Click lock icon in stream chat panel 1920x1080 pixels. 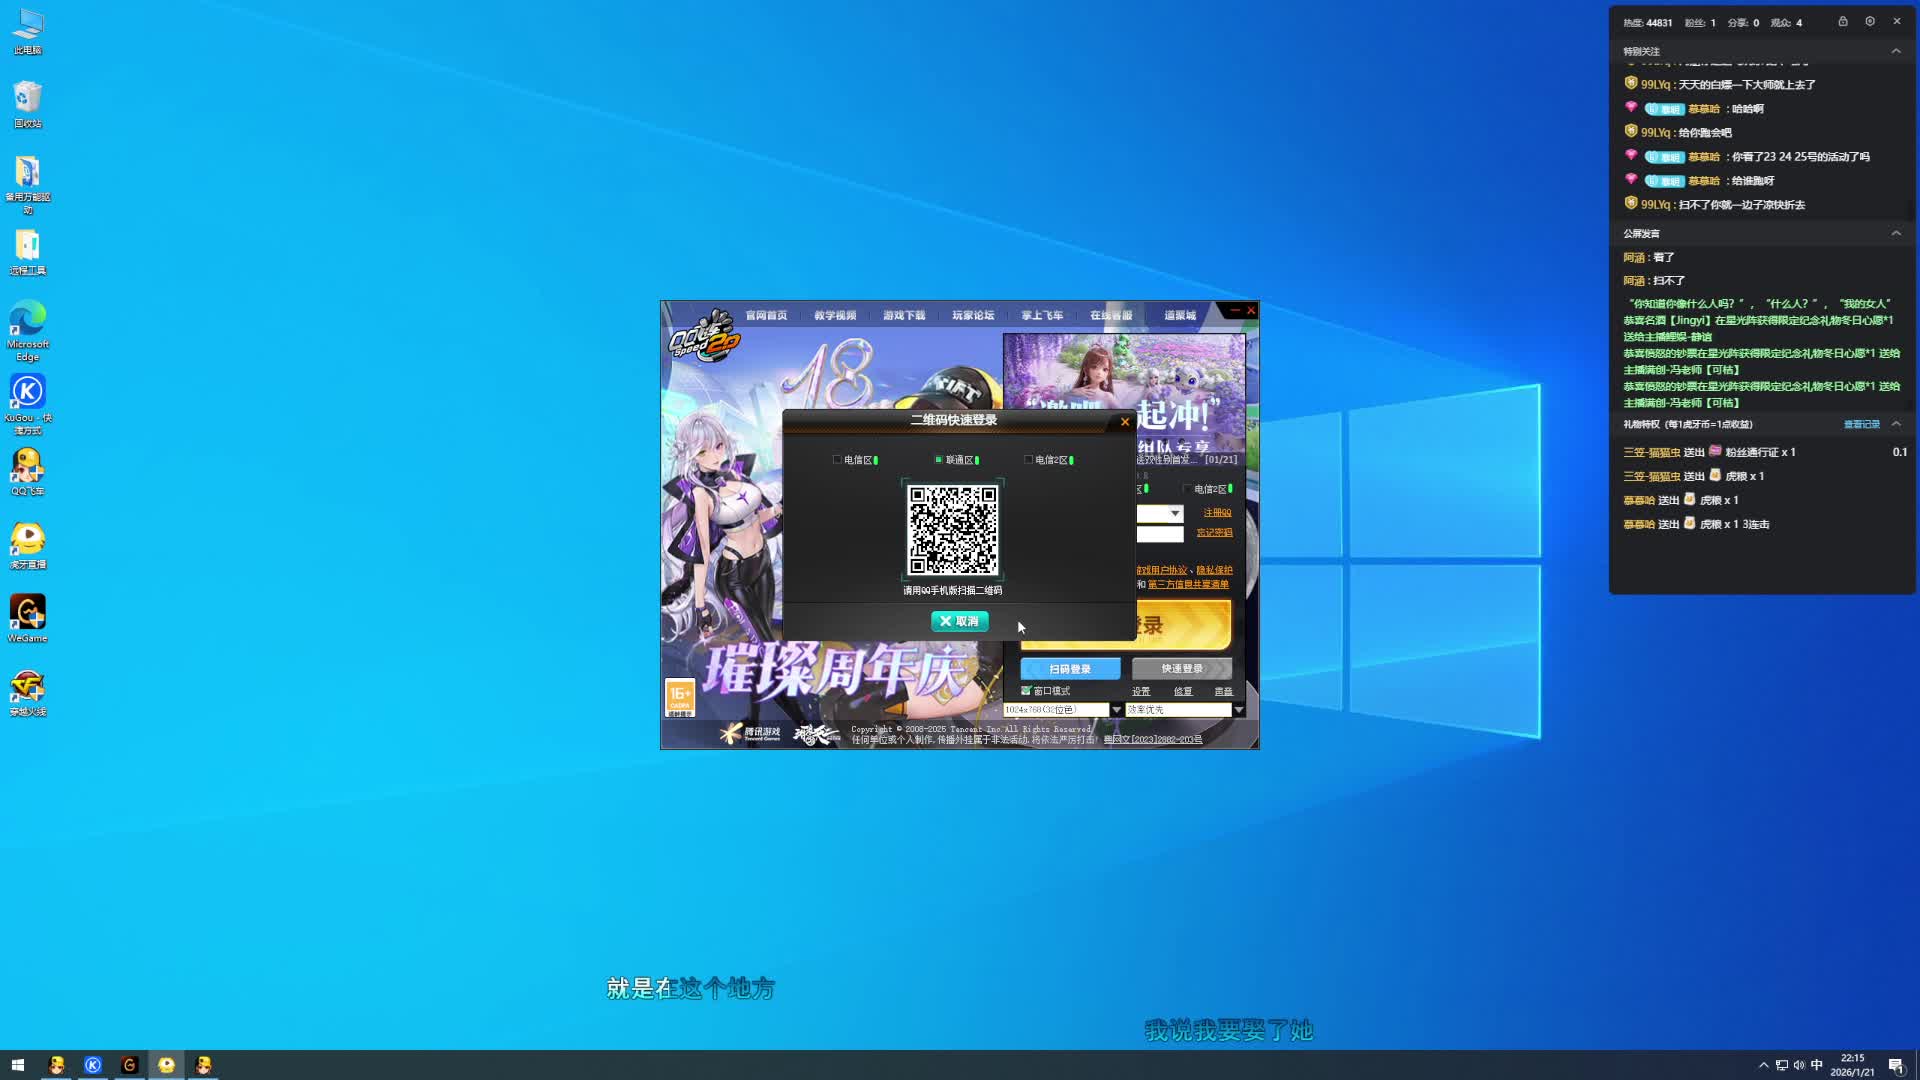[x=1843, y=22]
